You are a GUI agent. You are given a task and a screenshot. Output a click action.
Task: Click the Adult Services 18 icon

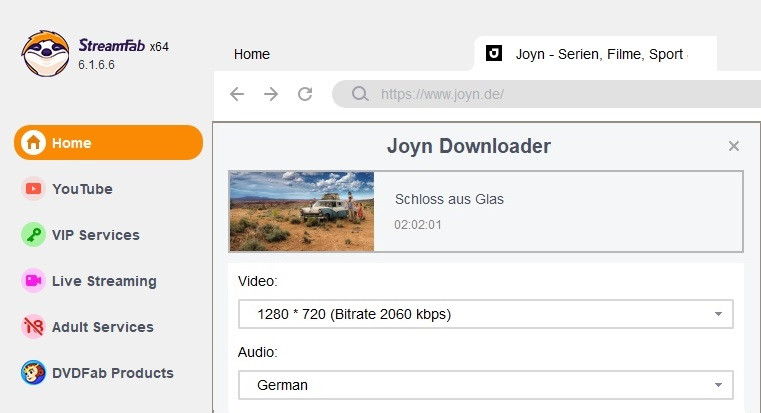click(x=33, y=327)
